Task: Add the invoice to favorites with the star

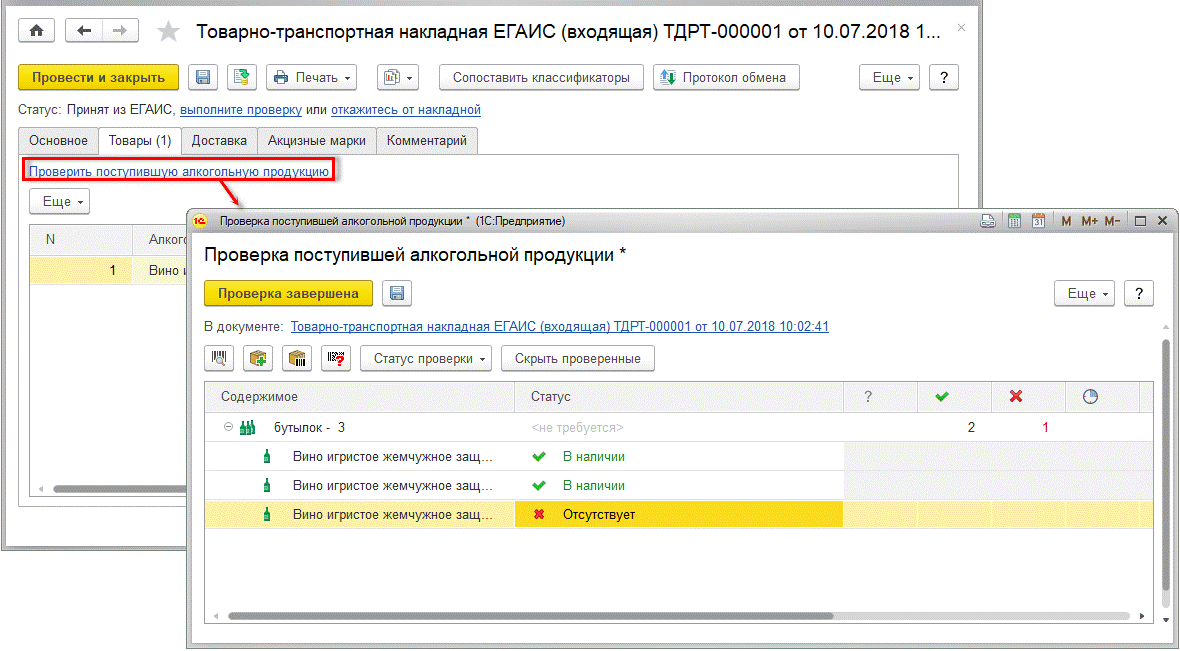Action: [169, 31]
